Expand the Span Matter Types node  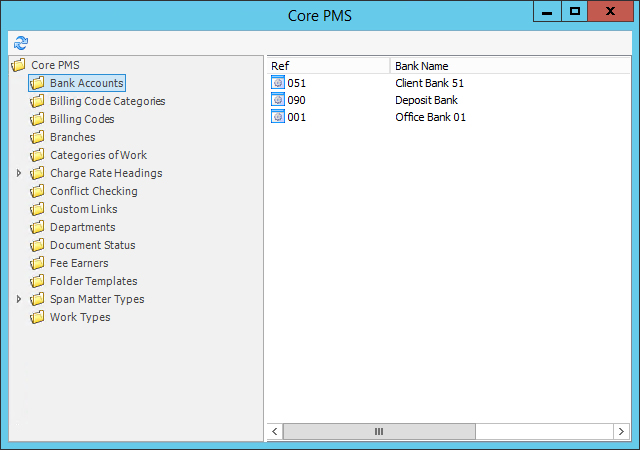19,299
